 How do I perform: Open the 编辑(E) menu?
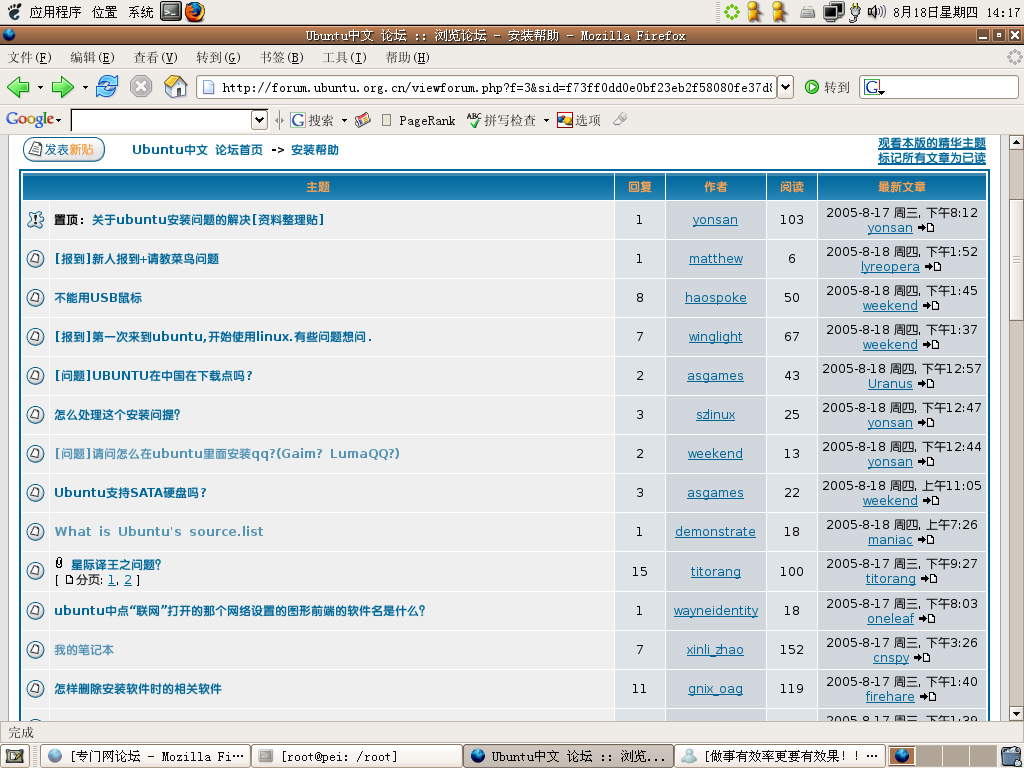pyautogui.click(x=92, y=57)
